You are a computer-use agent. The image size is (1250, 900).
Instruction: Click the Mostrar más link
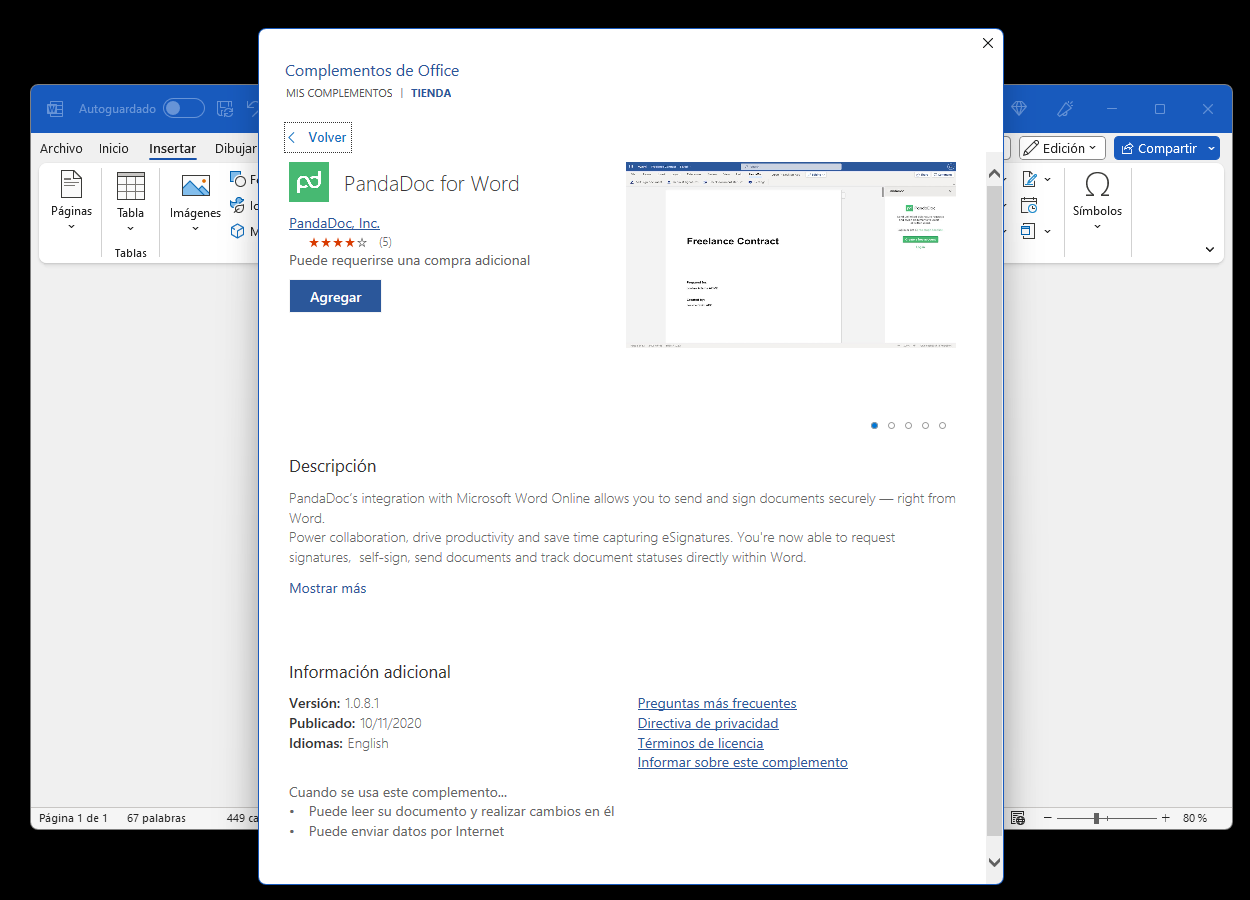[328, 588]
